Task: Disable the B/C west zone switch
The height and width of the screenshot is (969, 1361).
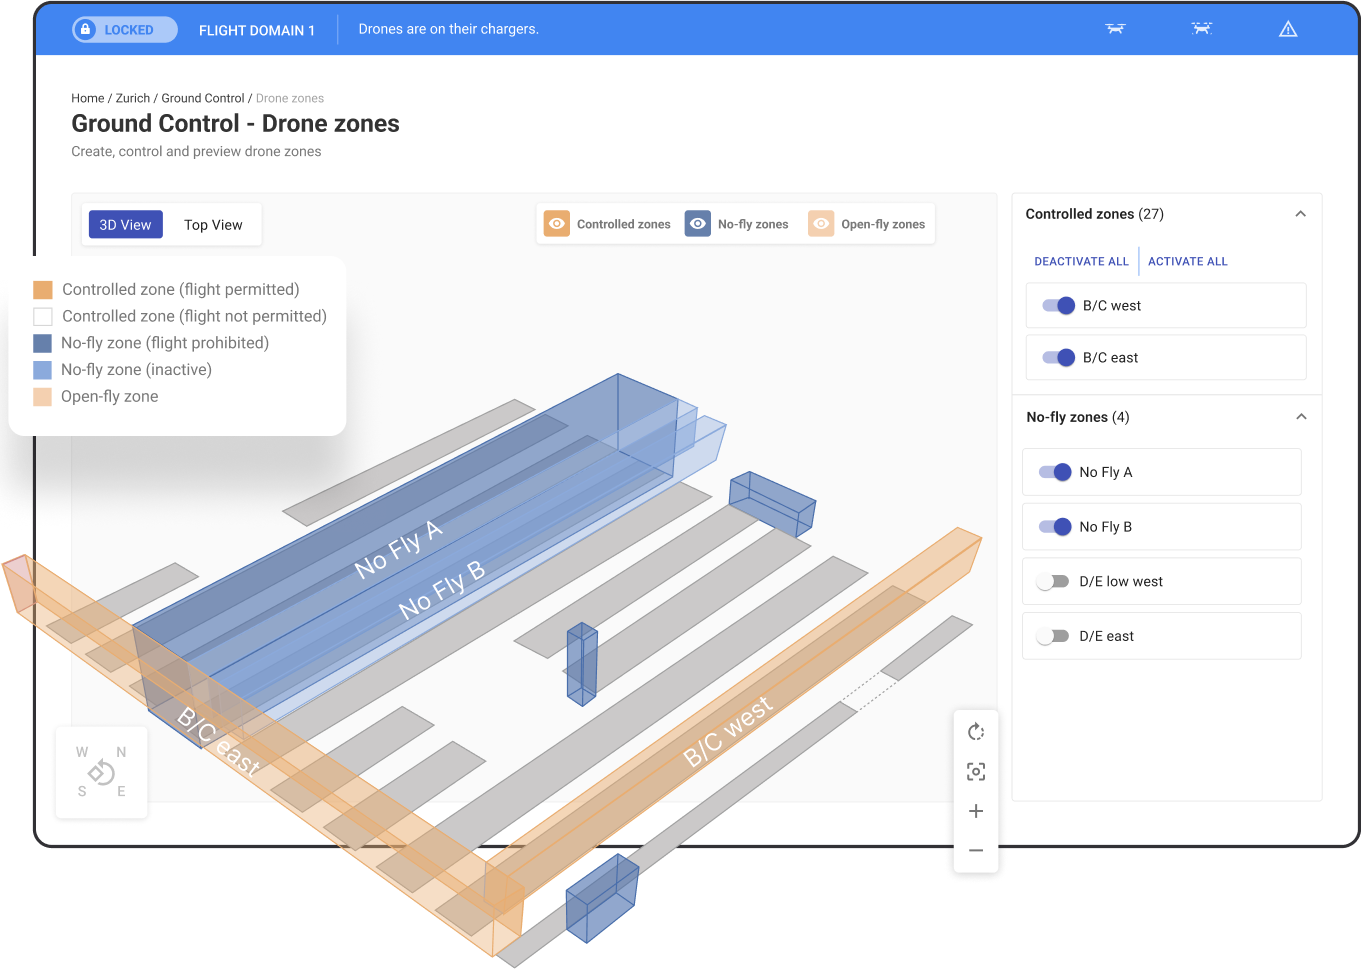Action: pyautogui.click(x=1058, y=306)
